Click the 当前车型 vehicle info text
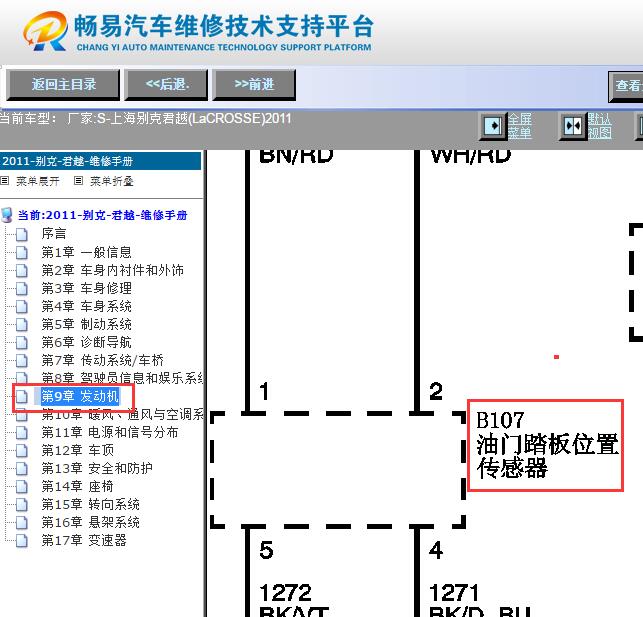Image resolution: width=643 pixels, height=617 pixels. [146, 118]
